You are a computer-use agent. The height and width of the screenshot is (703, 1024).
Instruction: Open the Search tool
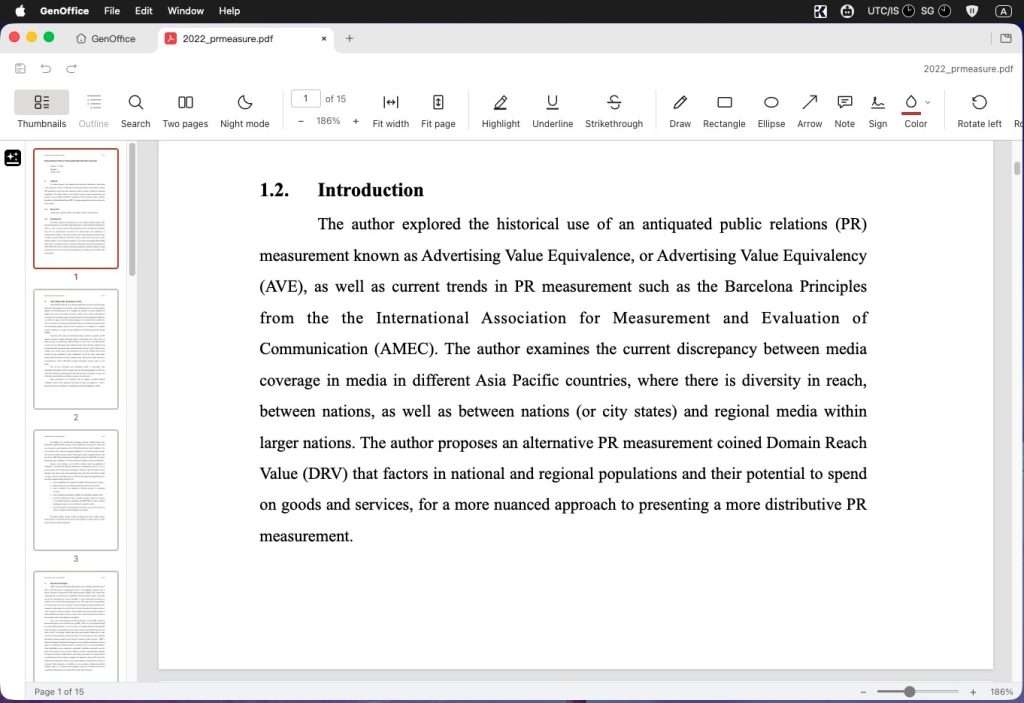click(135, 110)
